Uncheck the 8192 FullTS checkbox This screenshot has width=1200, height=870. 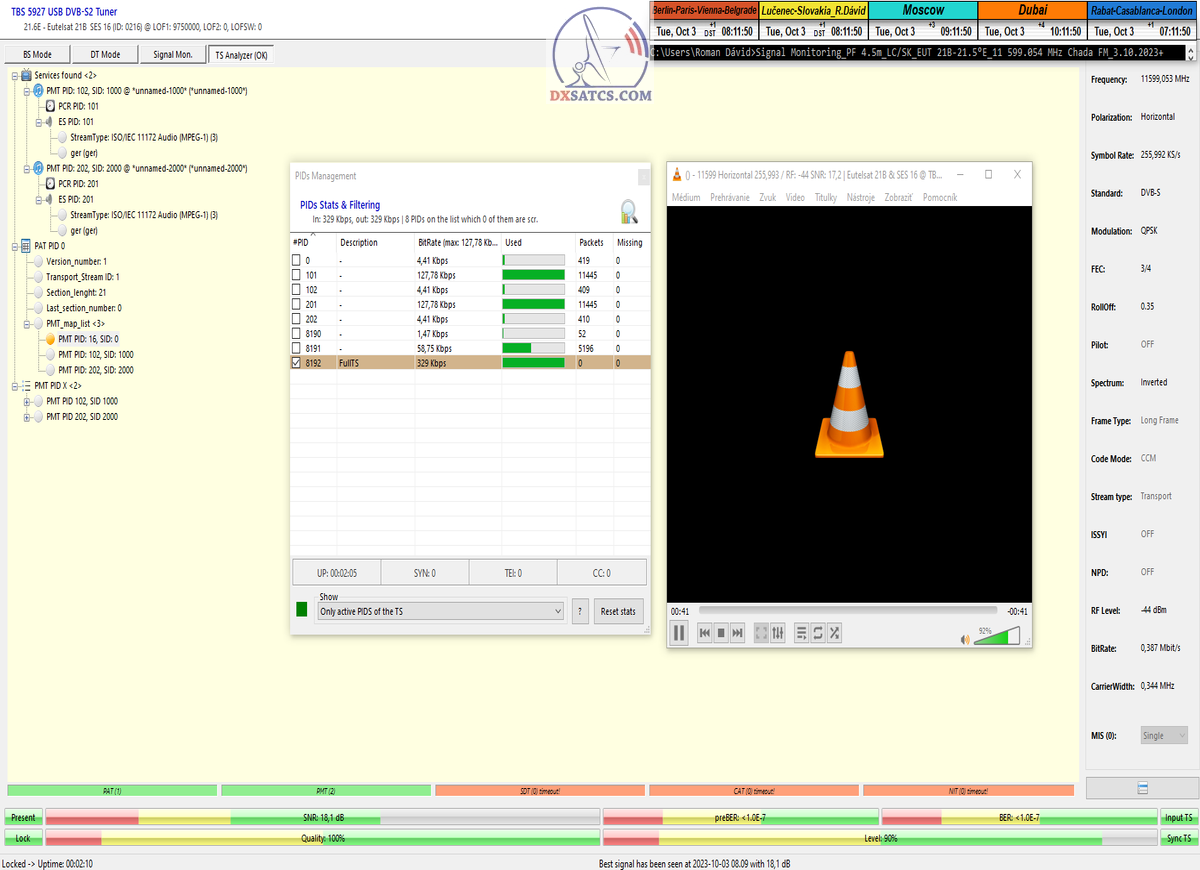[296, 363]
